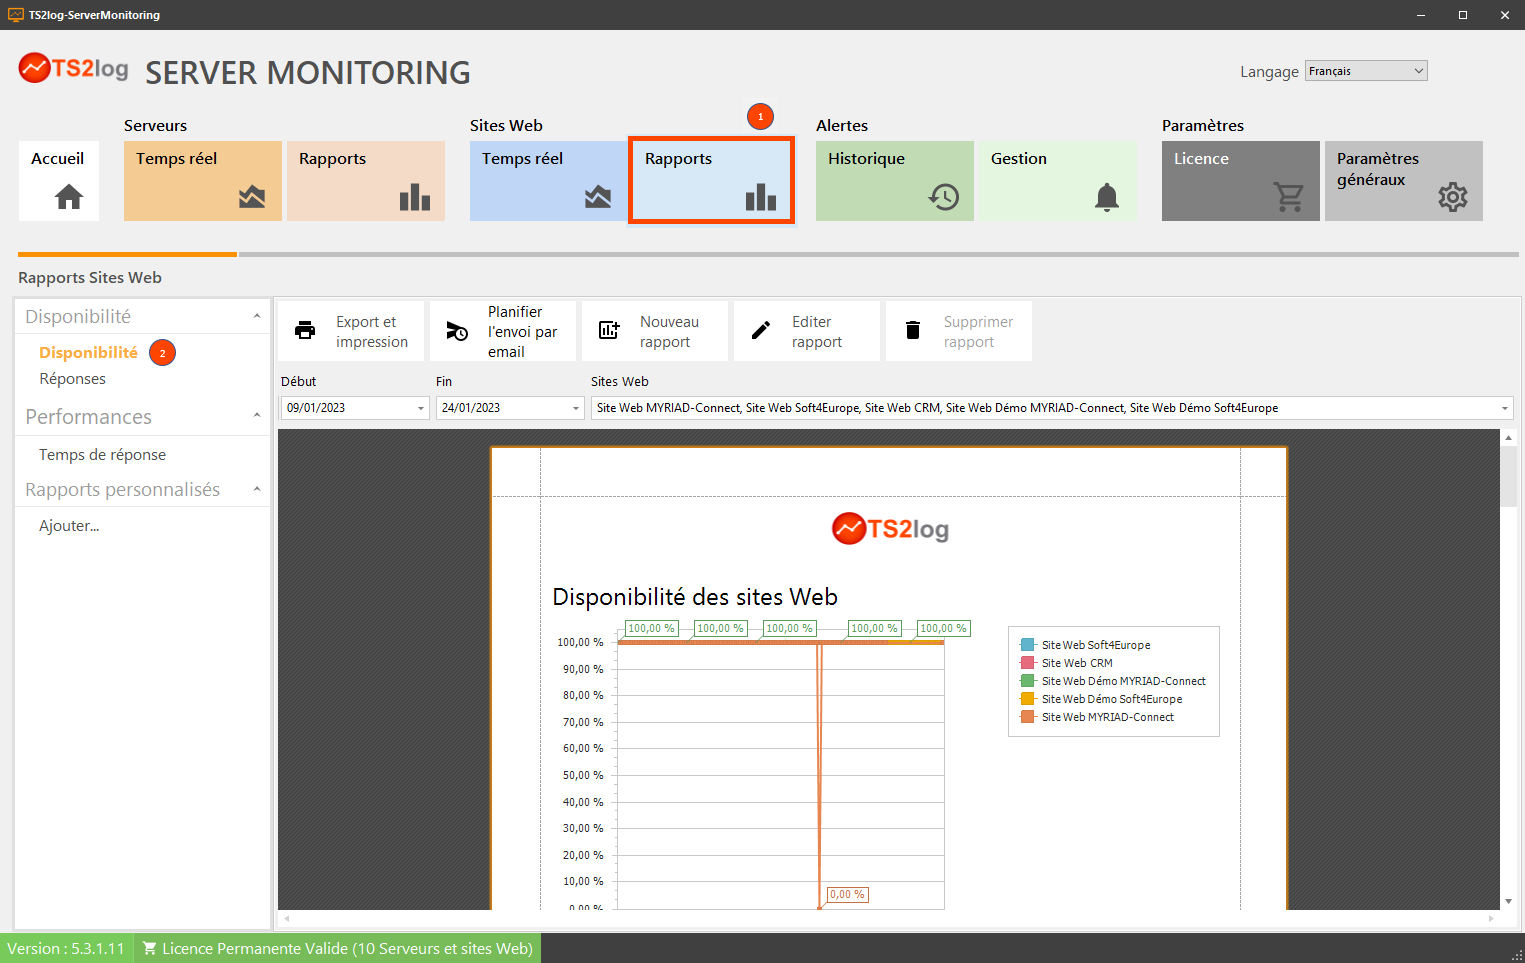The width and height of the screenshot is (1525, 963).
Task: Click the Site Web Soft4Europe legend color swatch
Action: [1027, 645]
